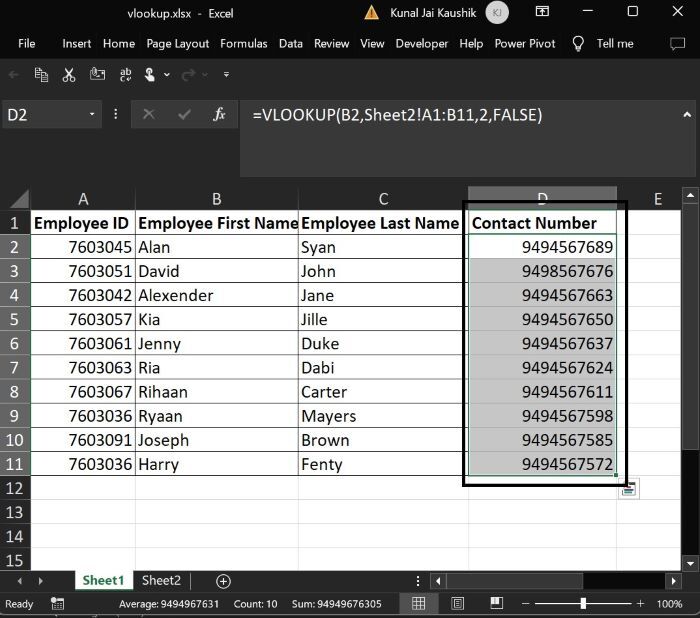
Task: Click the Copy icon in quick access toolbar
Action: (41, 75)
